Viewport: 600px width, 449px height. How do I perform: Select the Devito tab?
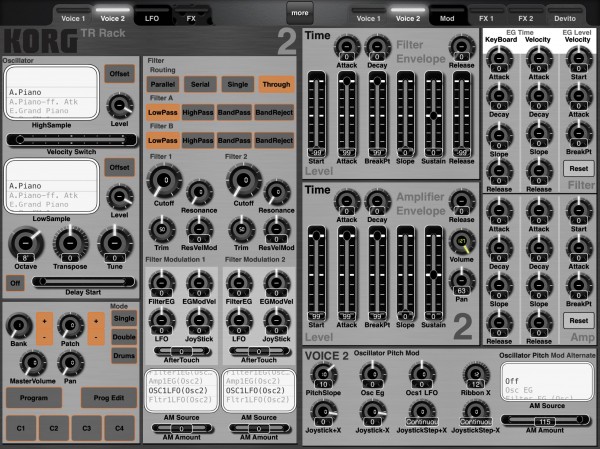click(565, 16)
